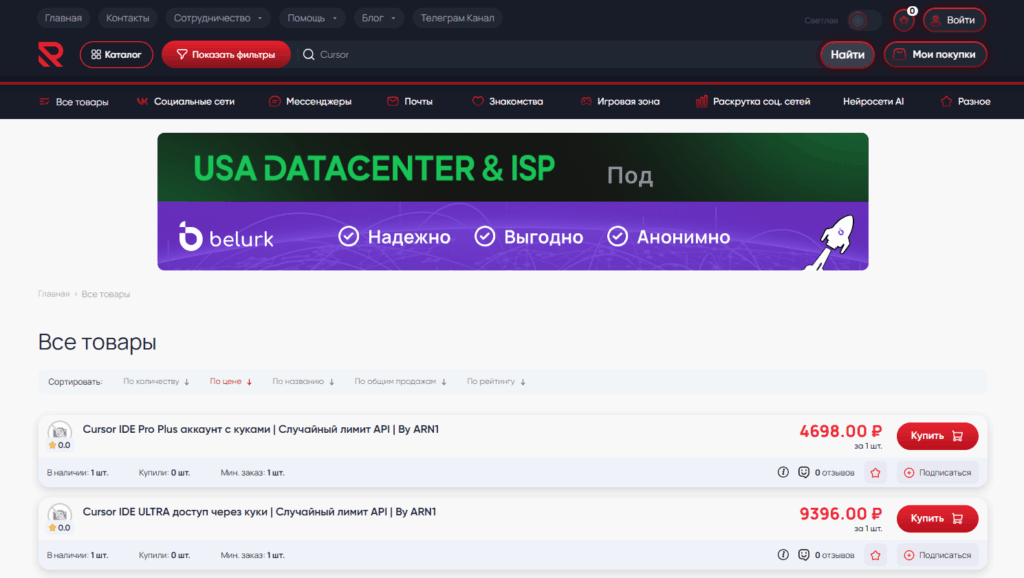
Task: Sort by По общим продажам
Action: [400, 381]
